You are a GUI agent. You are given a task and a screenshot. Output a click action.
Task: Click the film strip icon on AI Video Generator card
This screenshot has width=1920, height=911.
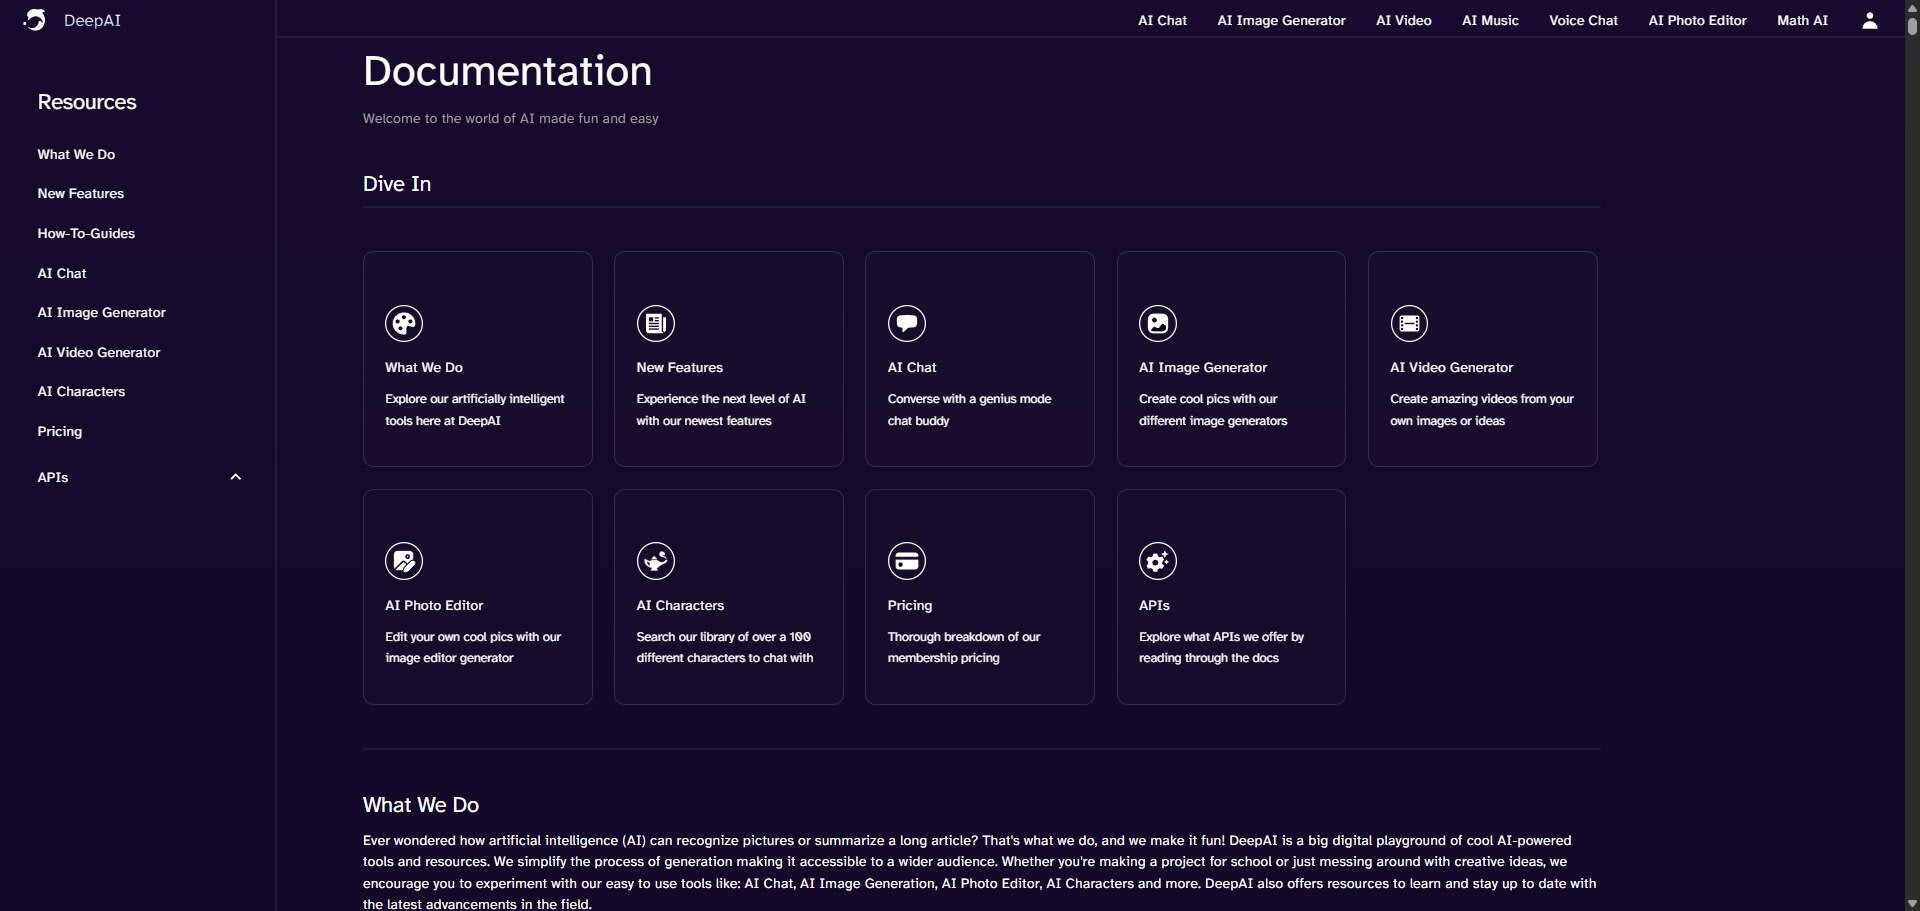[x=1409, y=323]
